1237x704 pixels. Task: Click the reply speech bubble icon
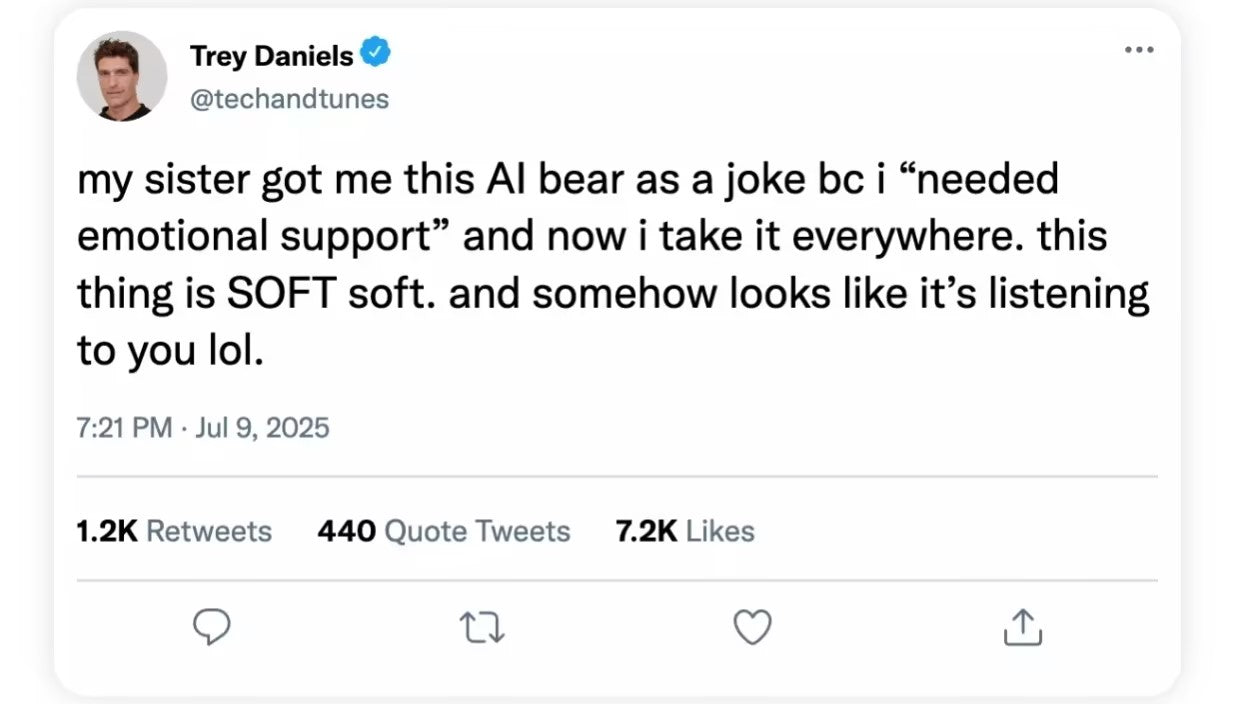point(211,627)
